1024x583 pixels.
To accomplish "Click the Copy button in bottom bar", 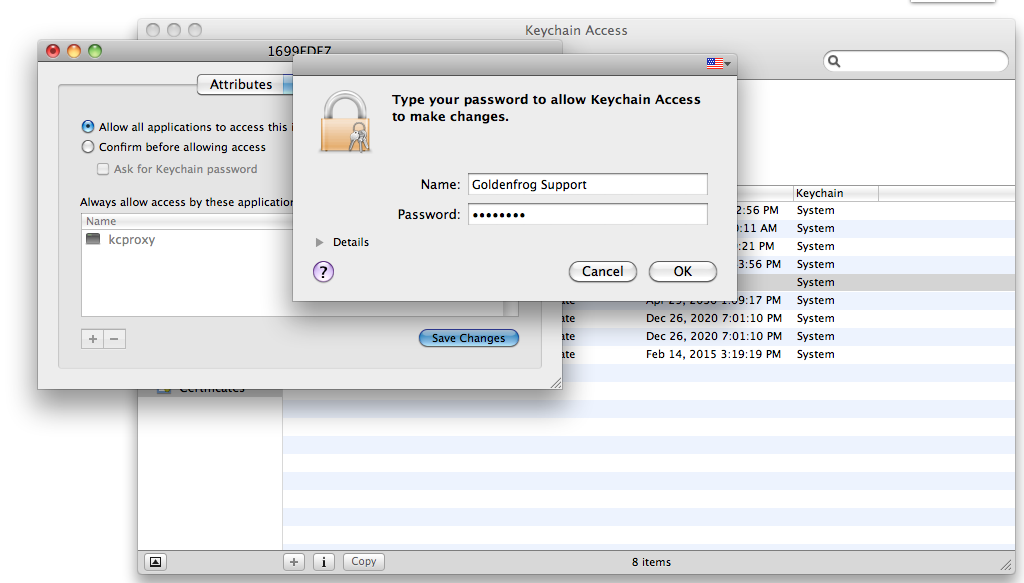I will [x=364, y=561].
